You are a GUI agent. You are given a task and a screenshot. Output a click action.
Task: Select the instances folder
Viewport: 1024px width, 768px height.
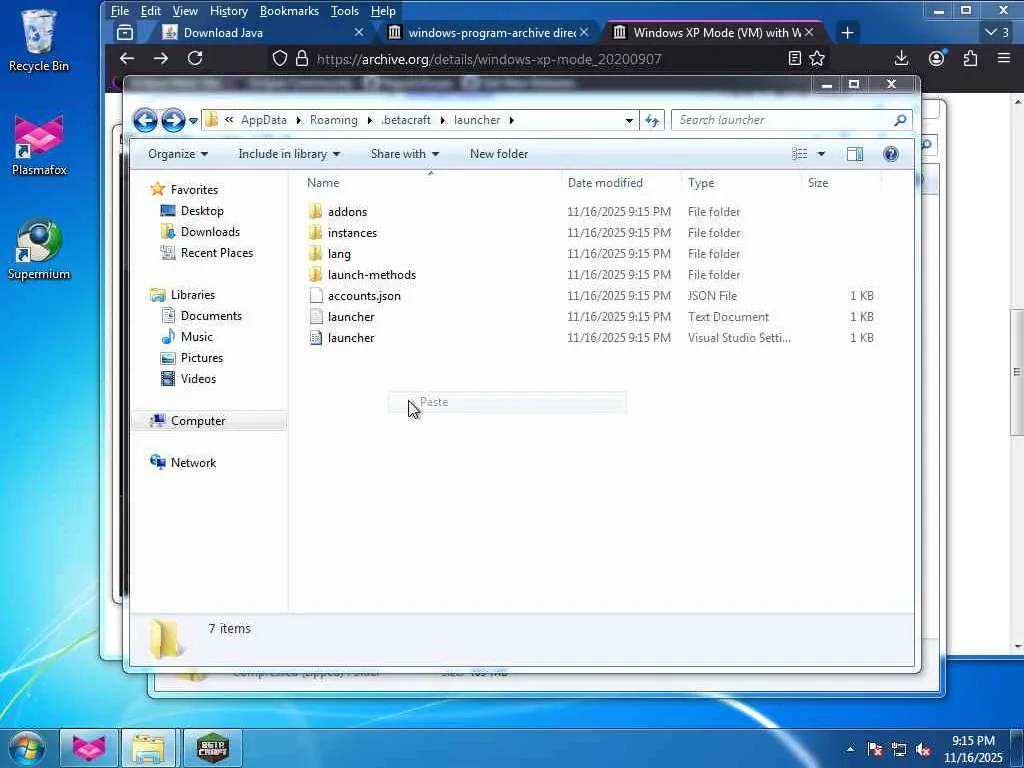(x=352, y=232)
